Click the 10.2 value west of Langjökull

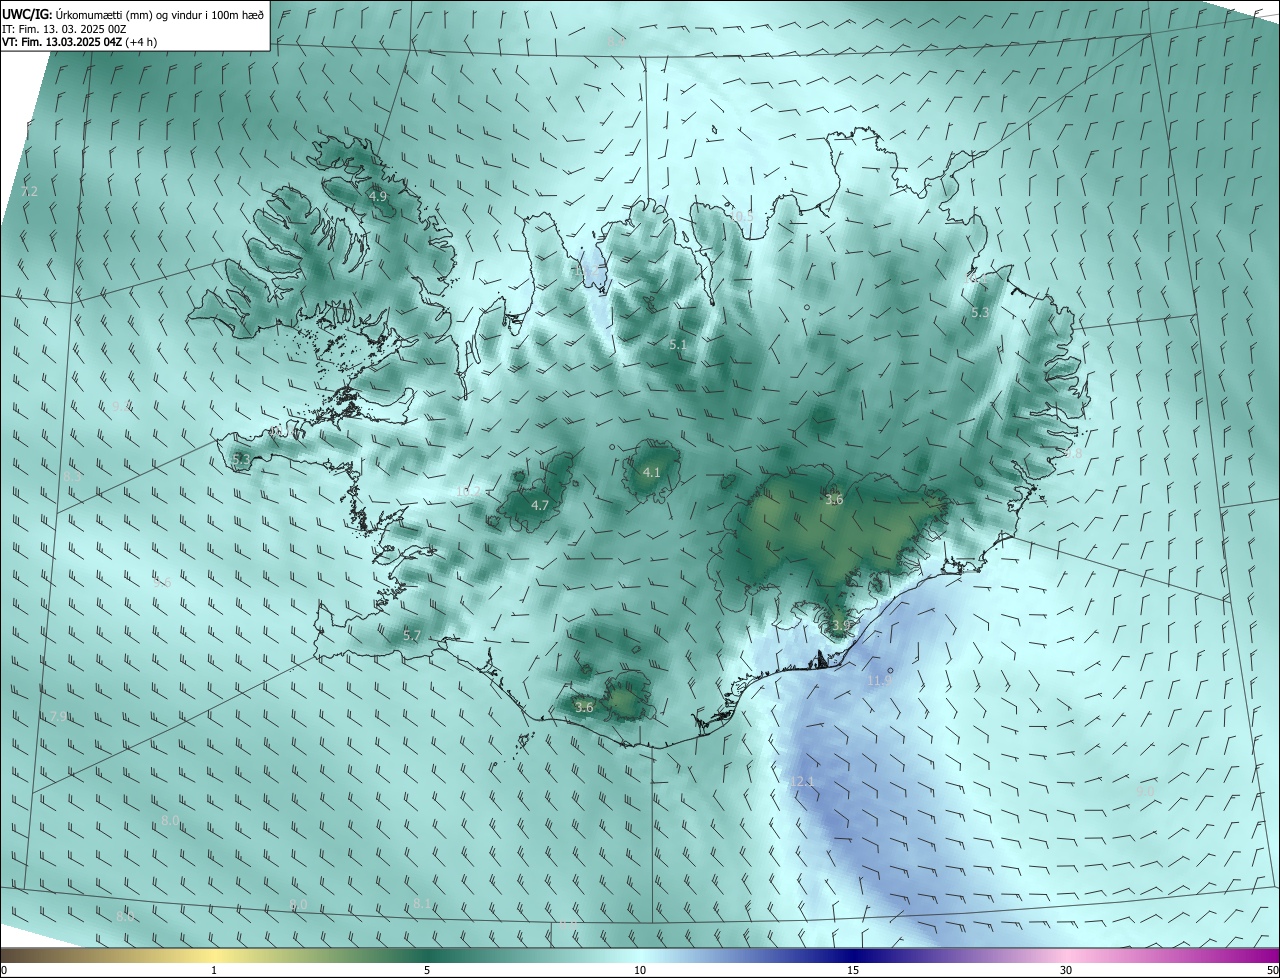pyautogui.click(x=468, y=492)
